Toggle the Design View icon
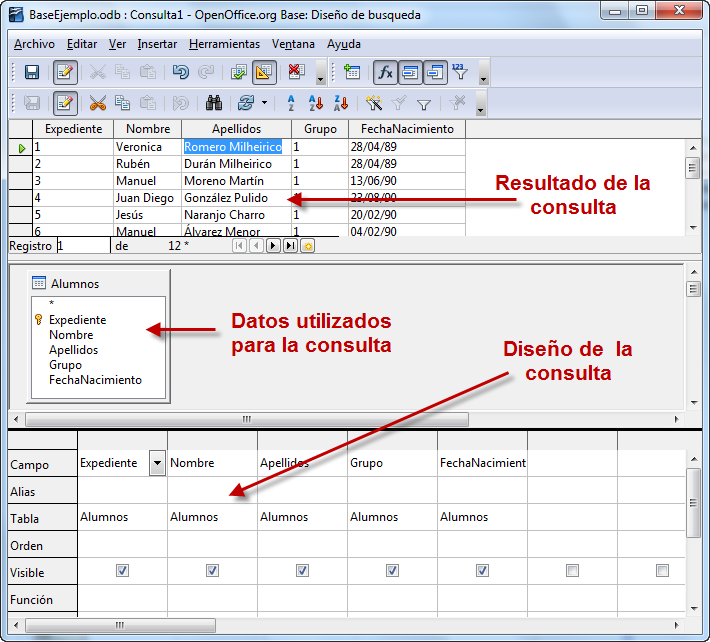Image resolution: width=710 pixels, height=642 pixels. pos(264,72)
